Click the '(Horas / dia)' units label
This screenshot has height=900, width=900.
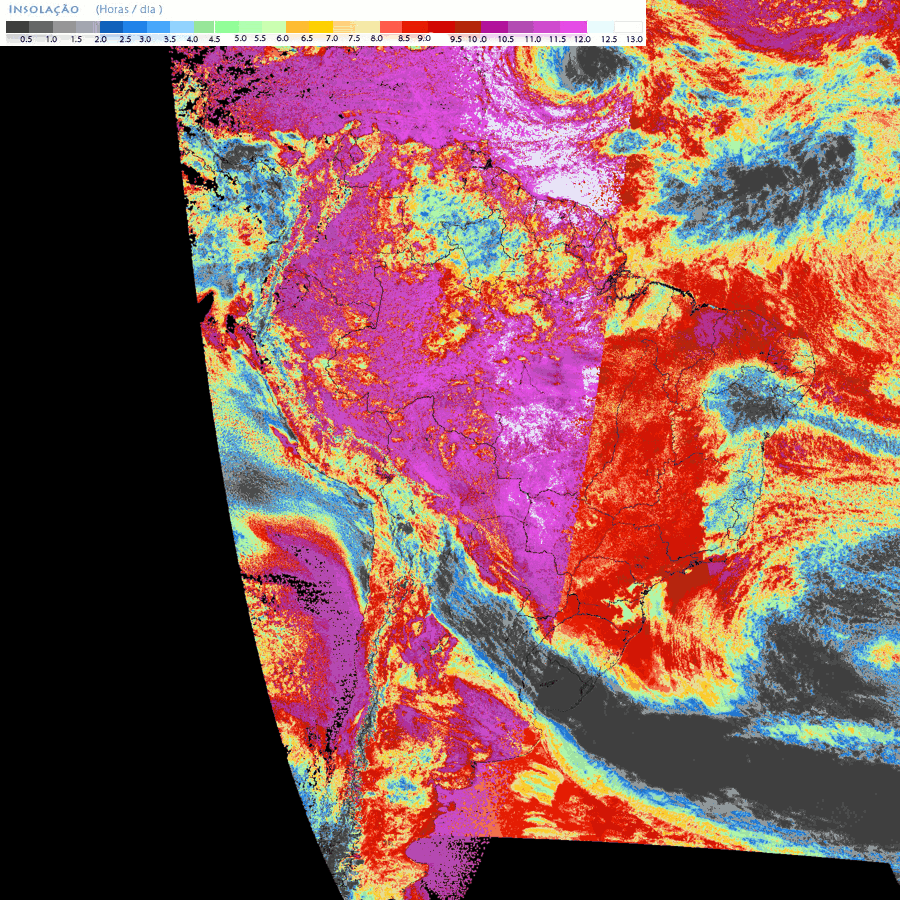[129, 9]
